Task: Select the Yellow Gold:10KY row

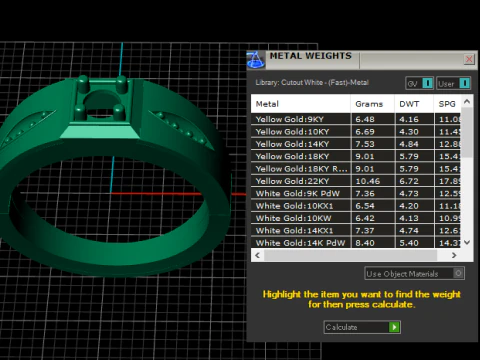Action: click(356, 132)
